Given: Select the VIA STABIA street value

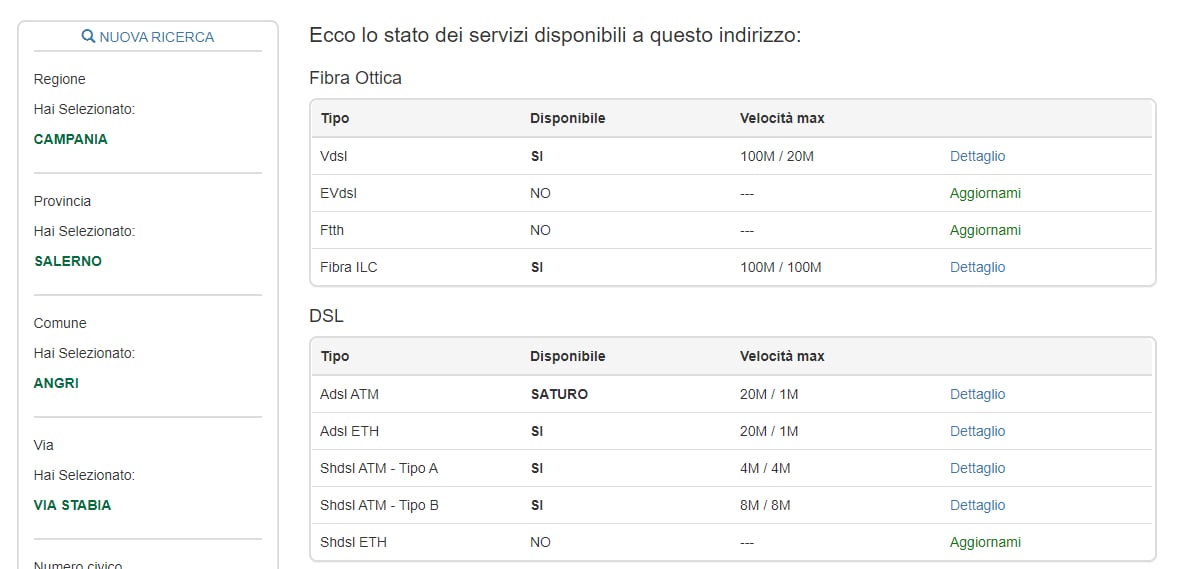Looking at the screenshot, I should pyautogui.click(x=72, y=505).
